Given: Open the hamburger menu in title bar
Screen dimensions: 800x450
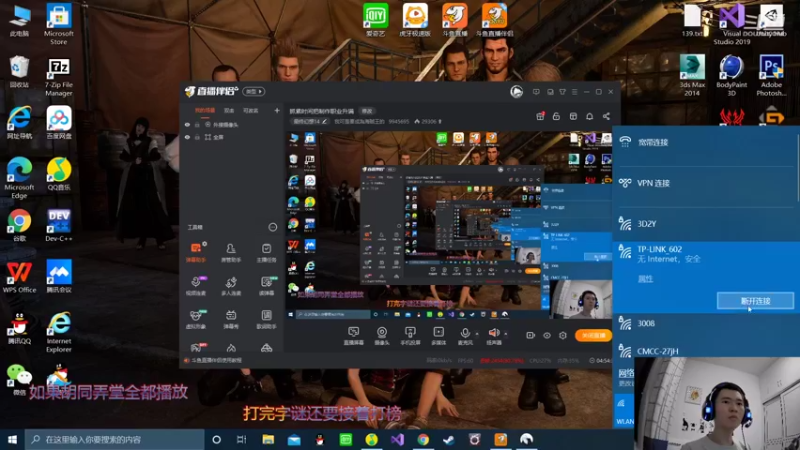Looking at the screenshot, I should tap(574, 92).
